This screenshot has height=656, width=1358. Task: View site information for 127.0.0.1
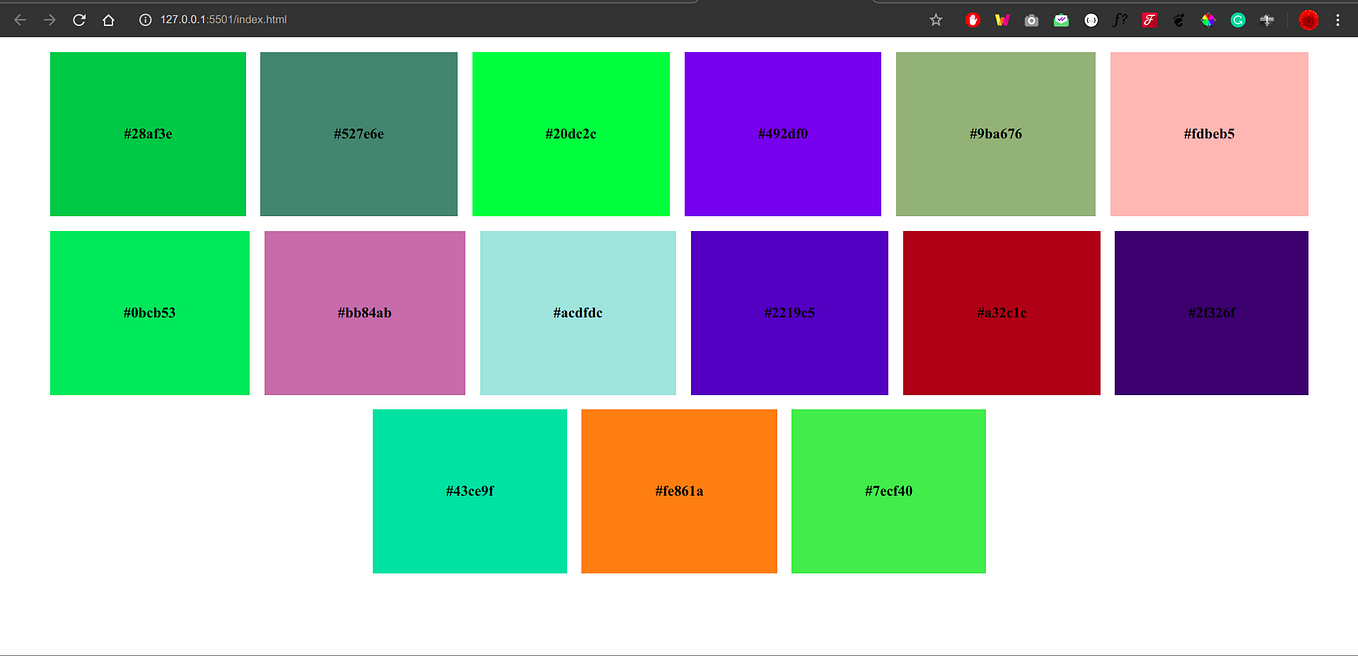(145, 19)
